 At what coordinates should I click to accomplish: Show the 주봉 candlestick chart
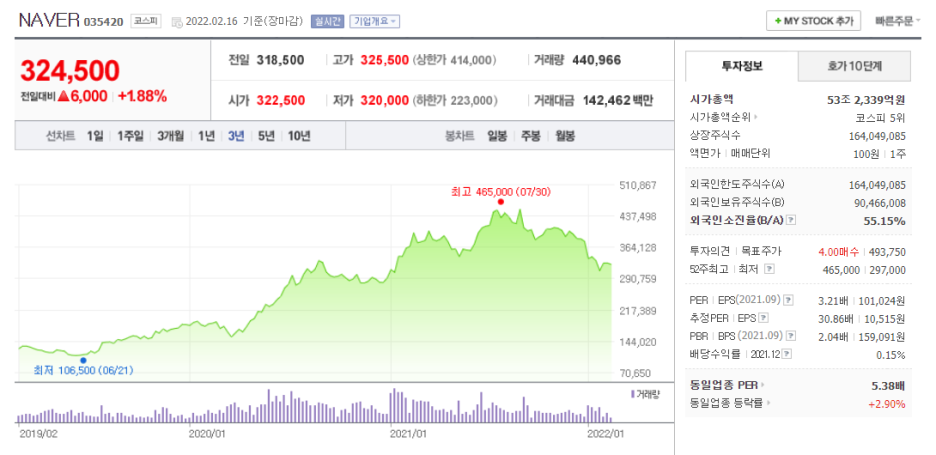click(531, 136)
